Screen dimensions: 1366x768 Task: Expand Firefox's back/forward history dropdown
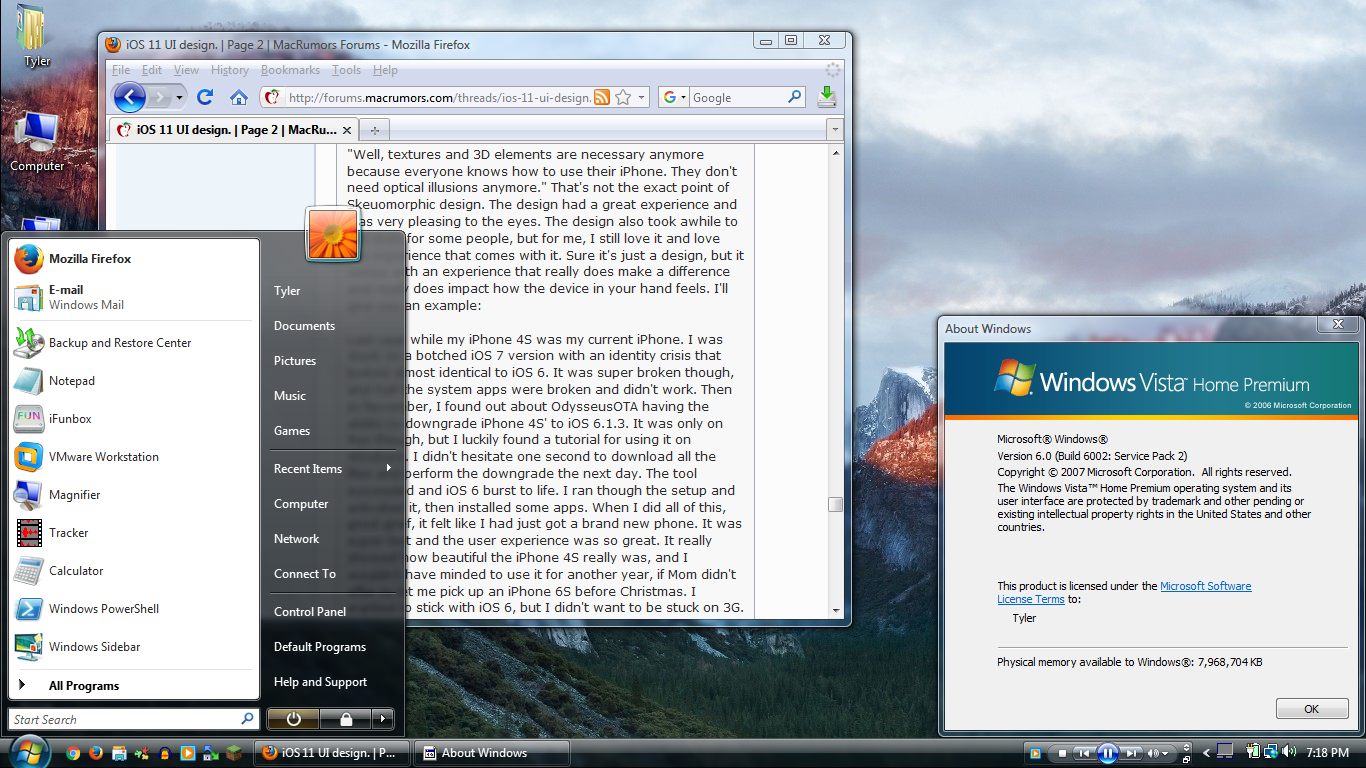[180, 97]
